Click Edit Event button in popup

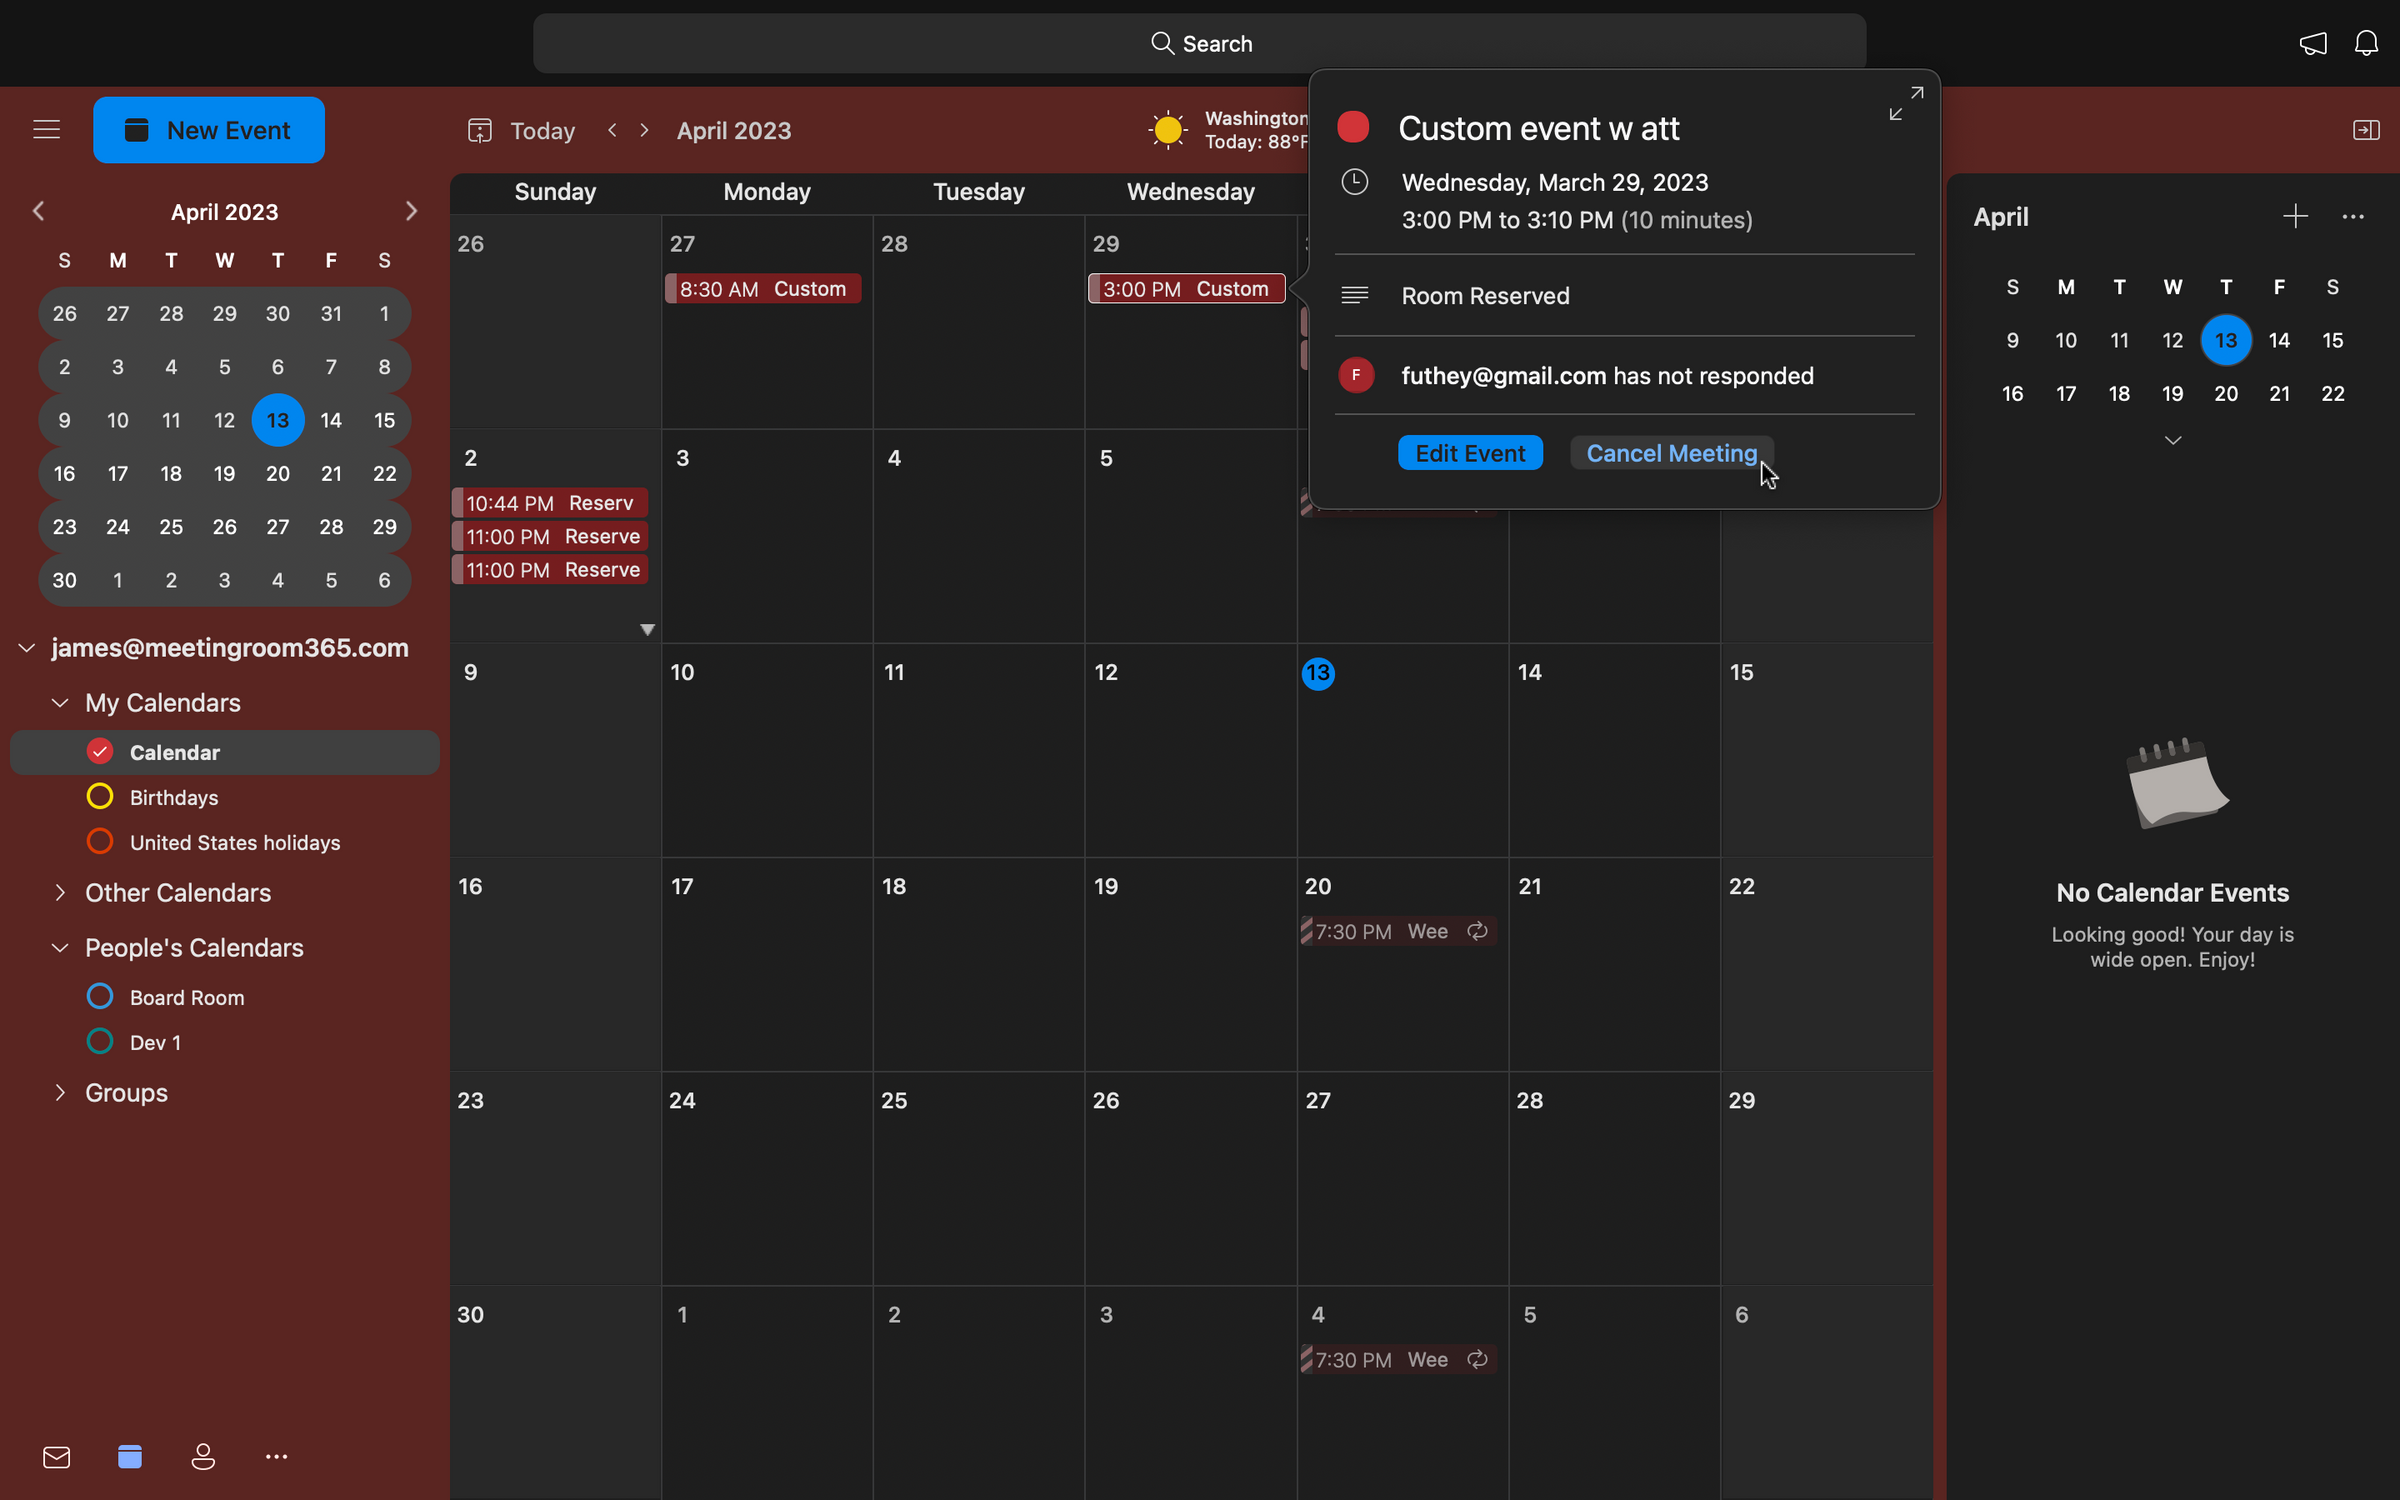pyautogui.click(x=1469, y=451)
